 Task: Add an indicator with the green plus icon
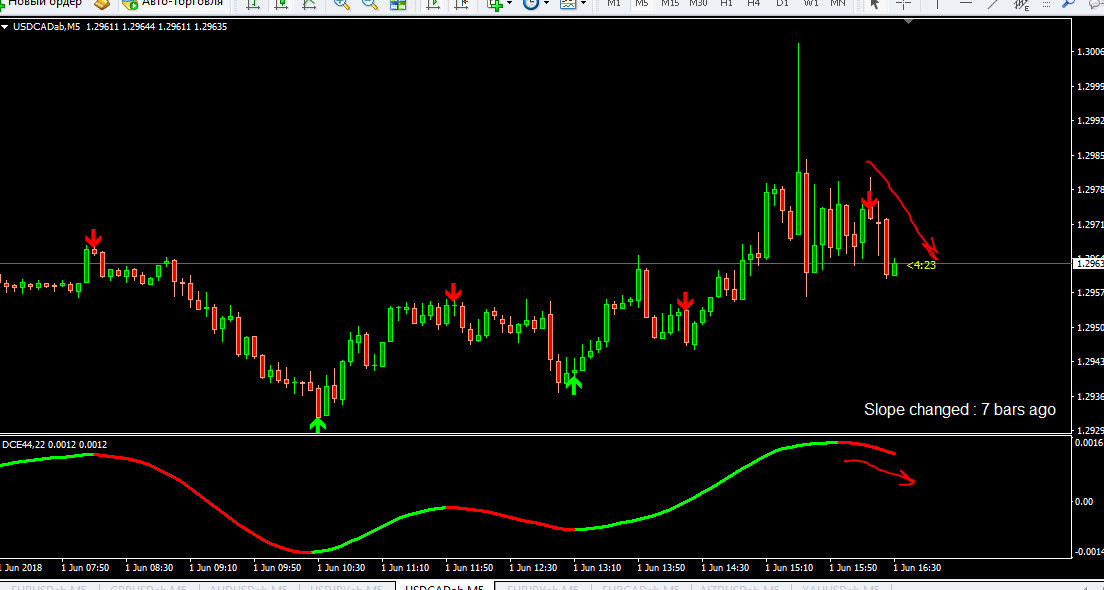pos(496,4)
